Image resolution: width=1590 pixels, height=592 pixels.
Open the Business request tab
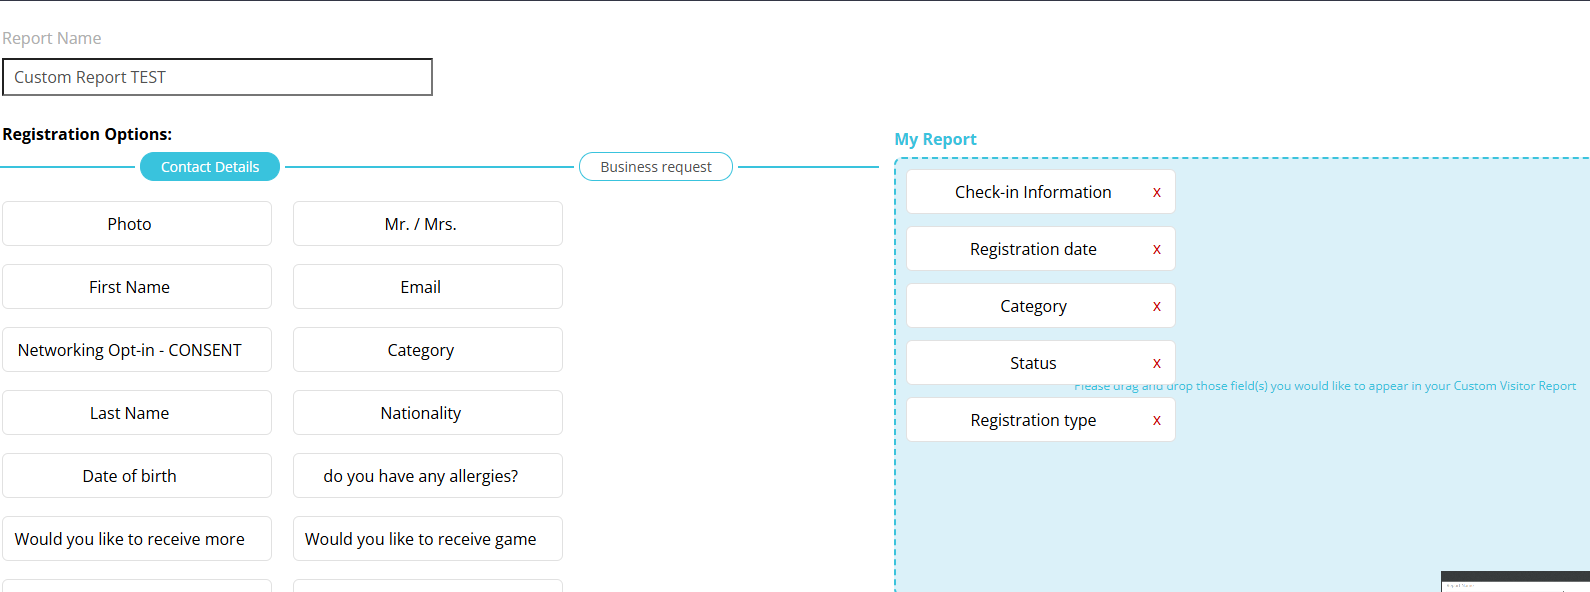coord(656,167)
